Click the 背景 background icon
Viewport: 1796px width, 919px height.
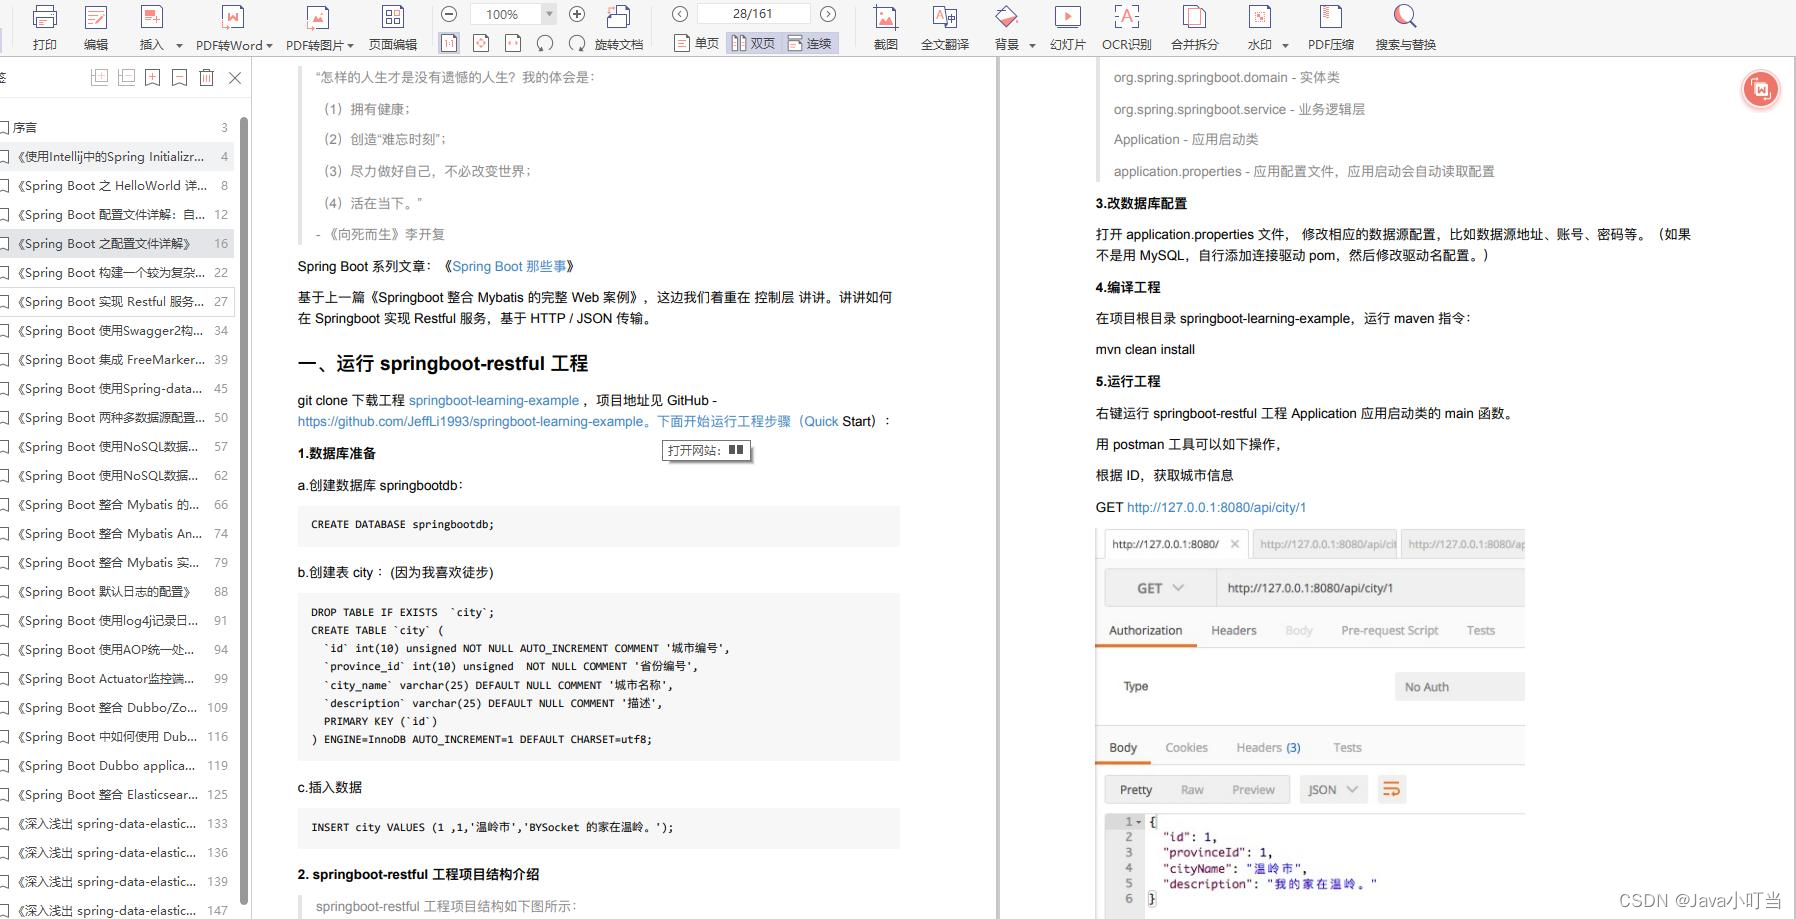(x=1006, y=17)
